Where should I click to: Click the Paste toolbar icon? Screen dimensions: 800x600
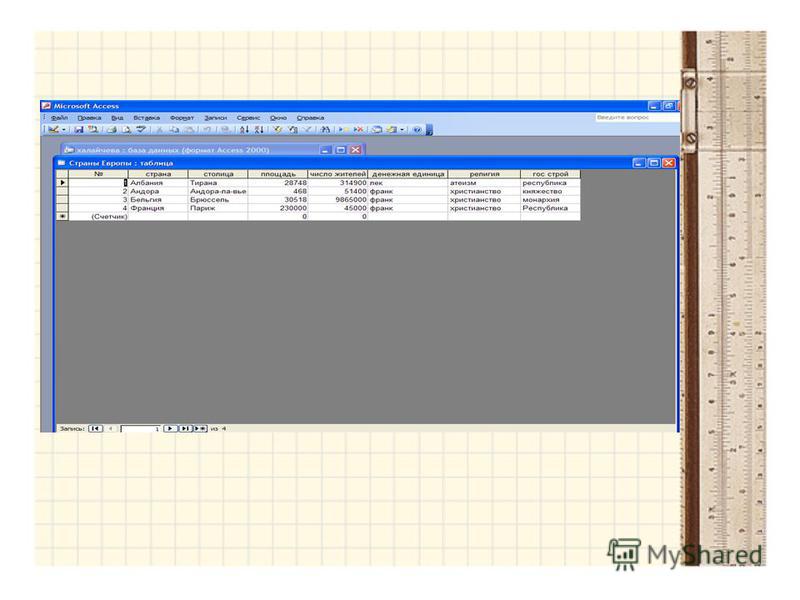click(189, 130)
